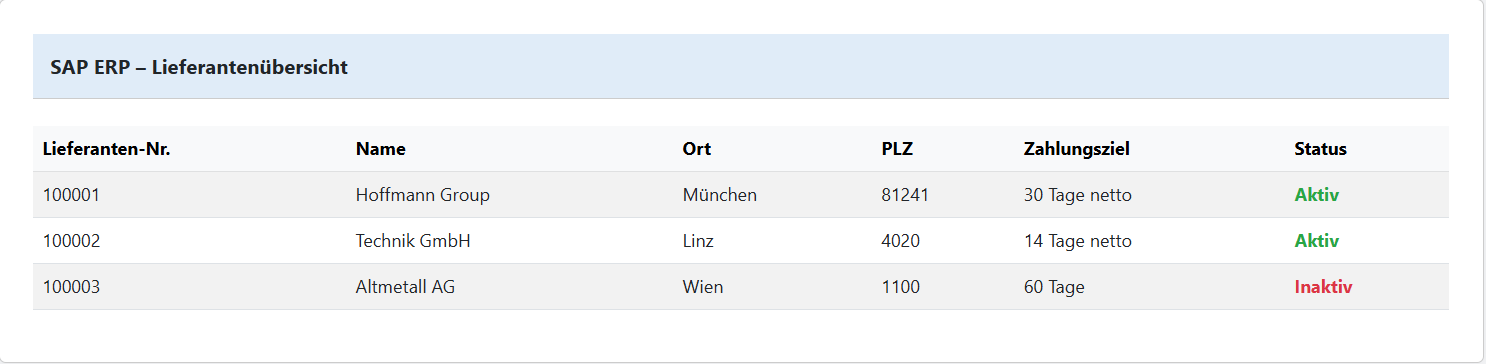
Task: Click the Technik GmbH name cell
Action: click(413, 241)
